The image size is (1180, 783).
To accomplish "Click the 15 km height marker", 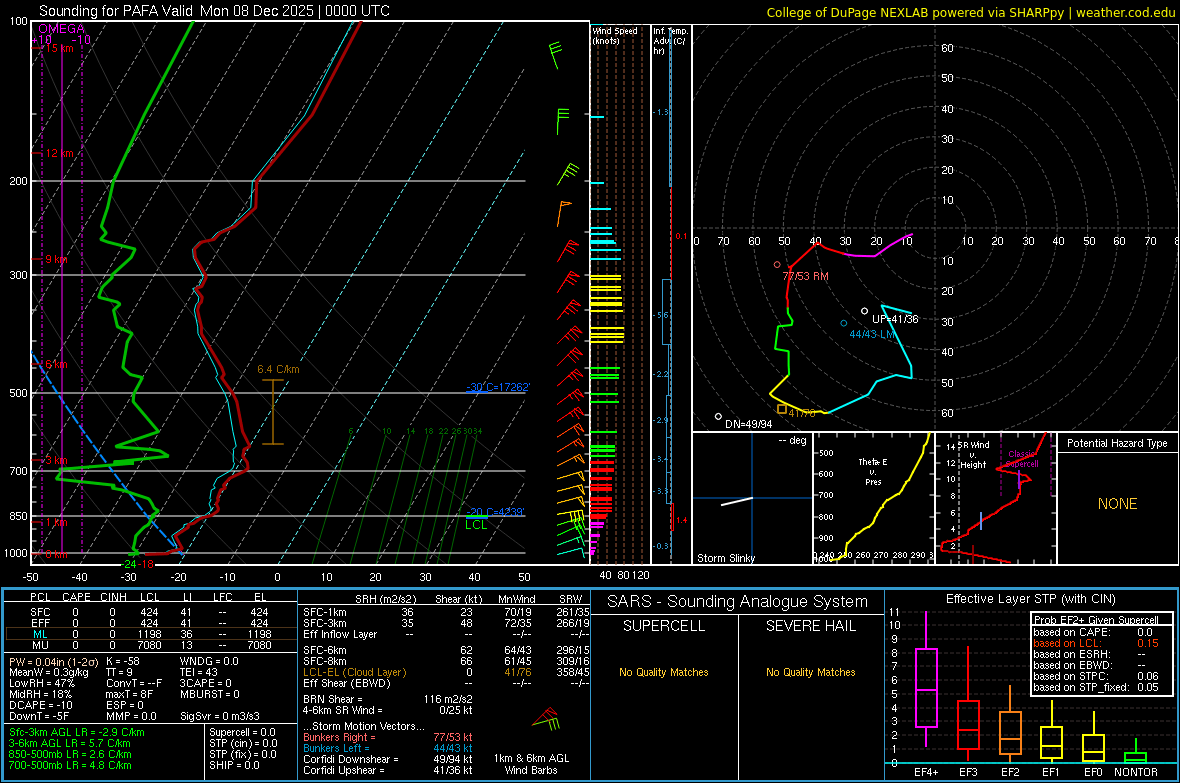I will 60,48.
